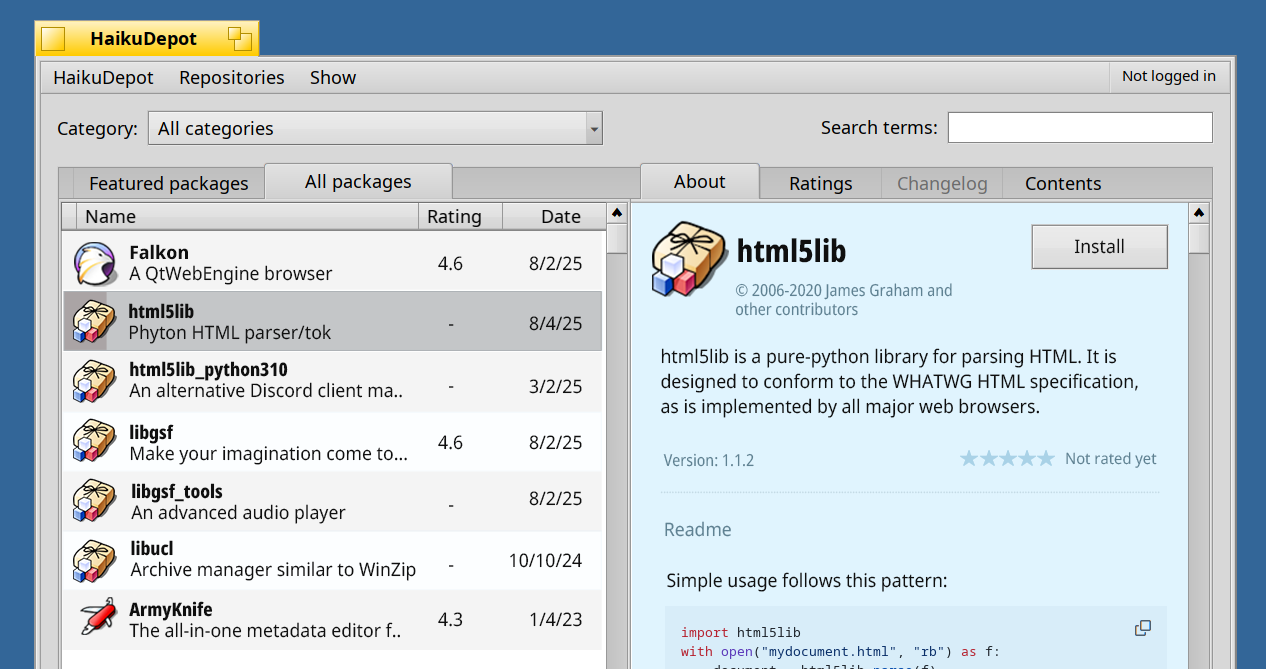1266x669 pixels.
Task: Select the Falkon package name
Action: (159, 253)
